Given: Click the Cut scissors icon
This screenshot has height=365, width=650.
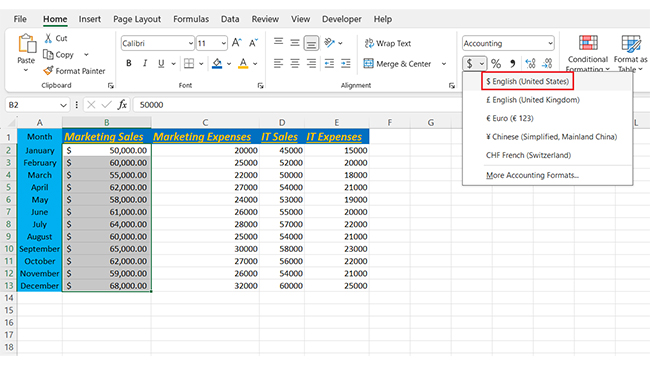Looking at the screenshot, I should tap(49, 38).
